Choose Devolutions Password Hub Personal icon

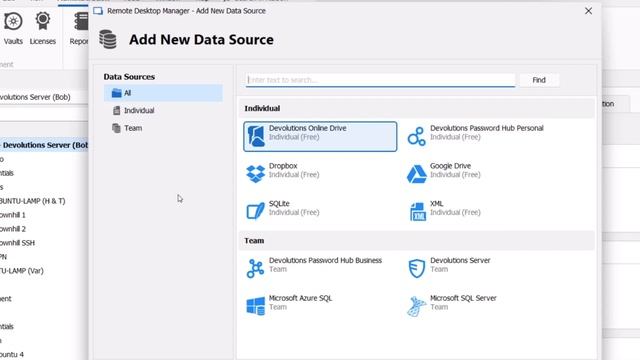click(x=416, y=136)
